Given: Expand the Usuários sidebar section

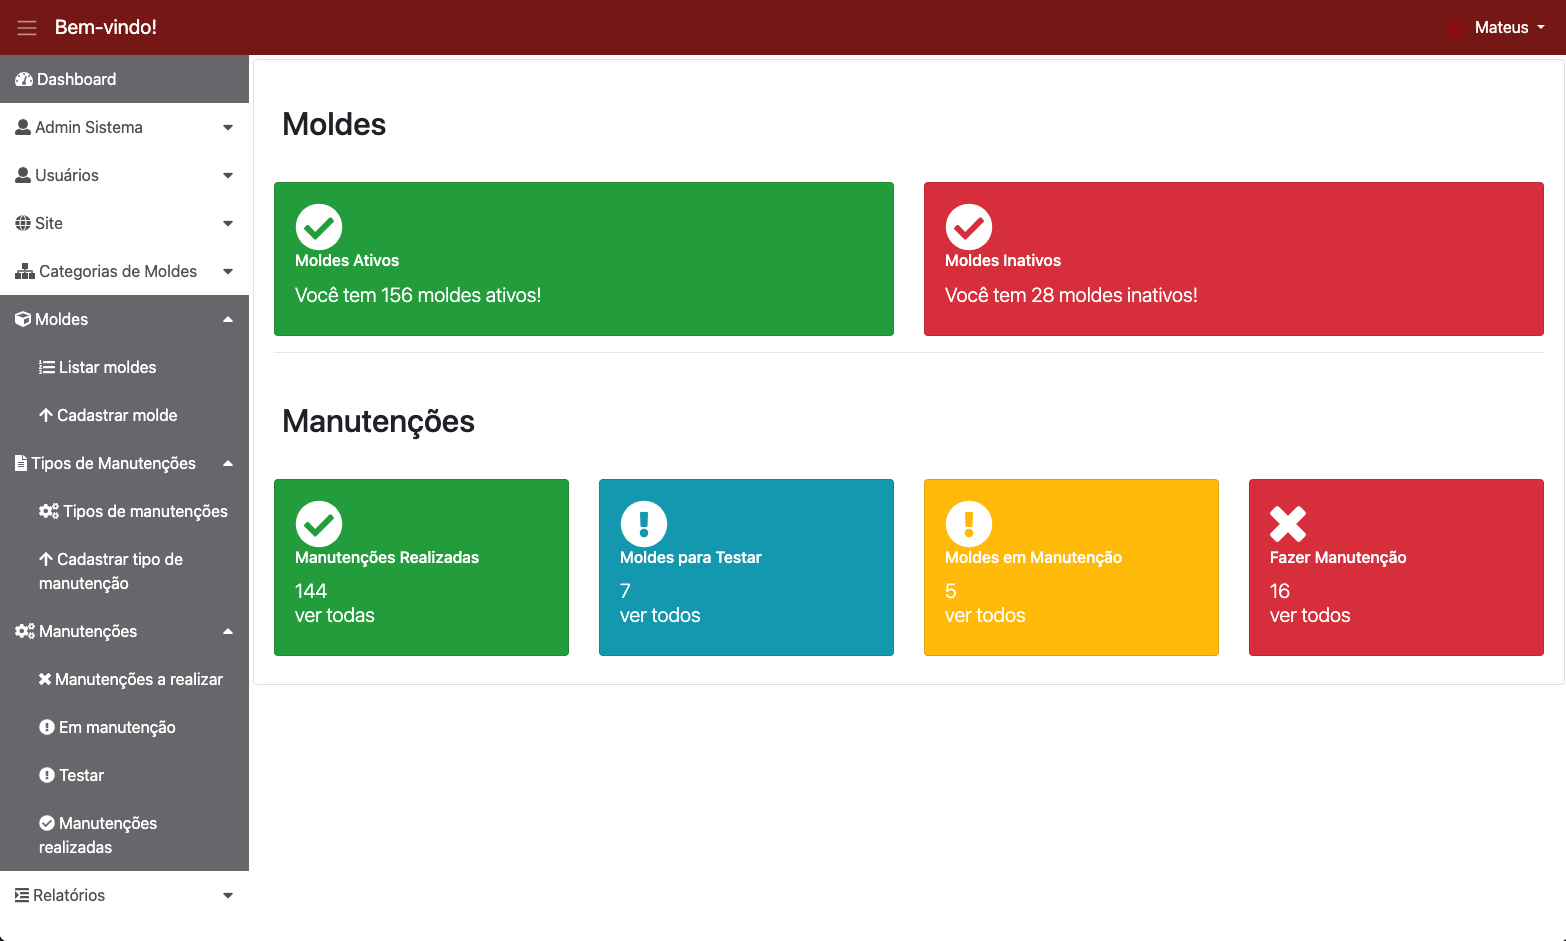Looking at the screenshot, I should coord(124,175).
